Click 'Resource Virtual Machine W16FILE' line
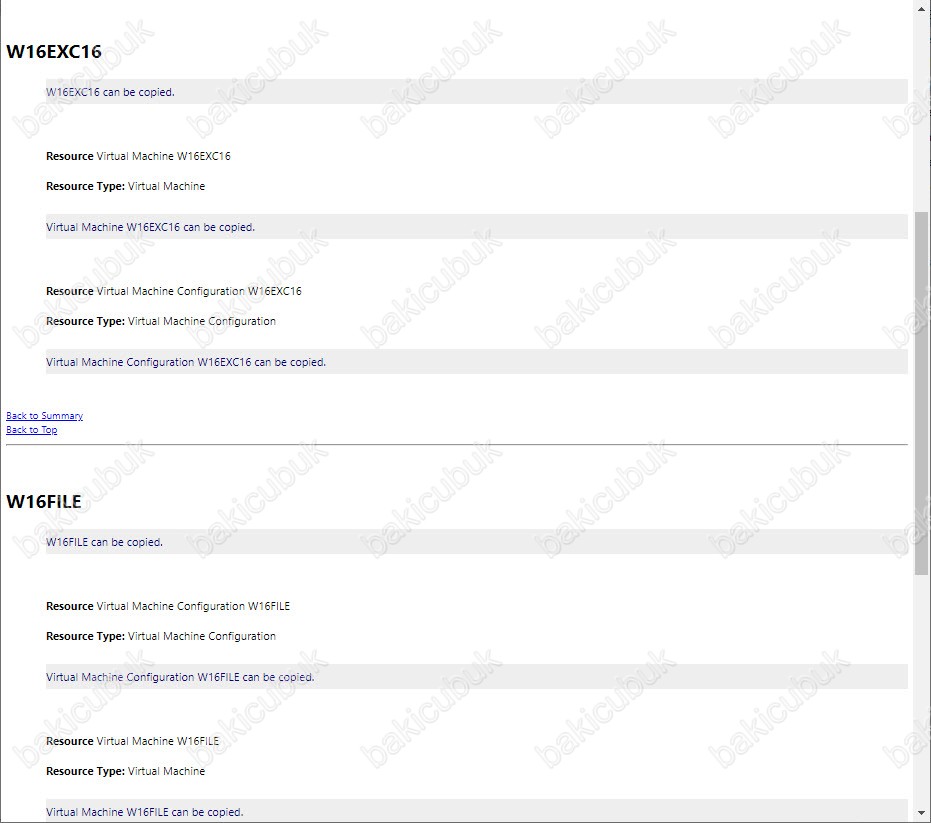Viewport: 931px width, 823px height. click(x=132, y=741)
